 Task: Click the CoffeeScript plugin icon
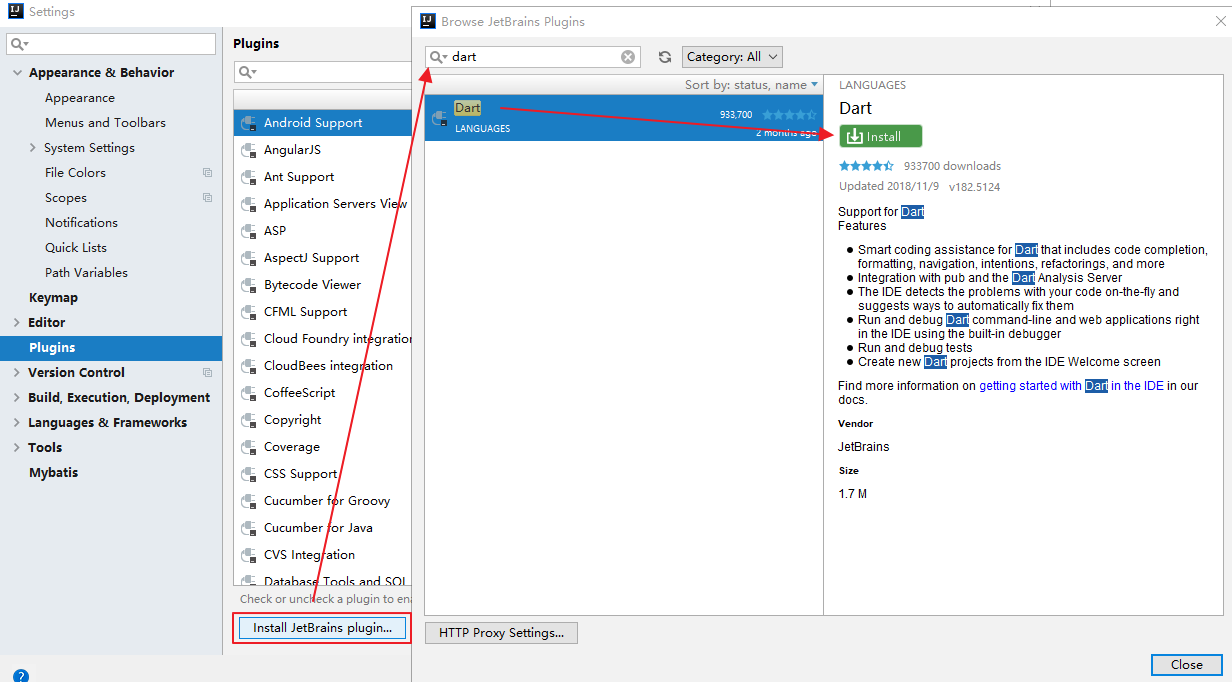249,393
